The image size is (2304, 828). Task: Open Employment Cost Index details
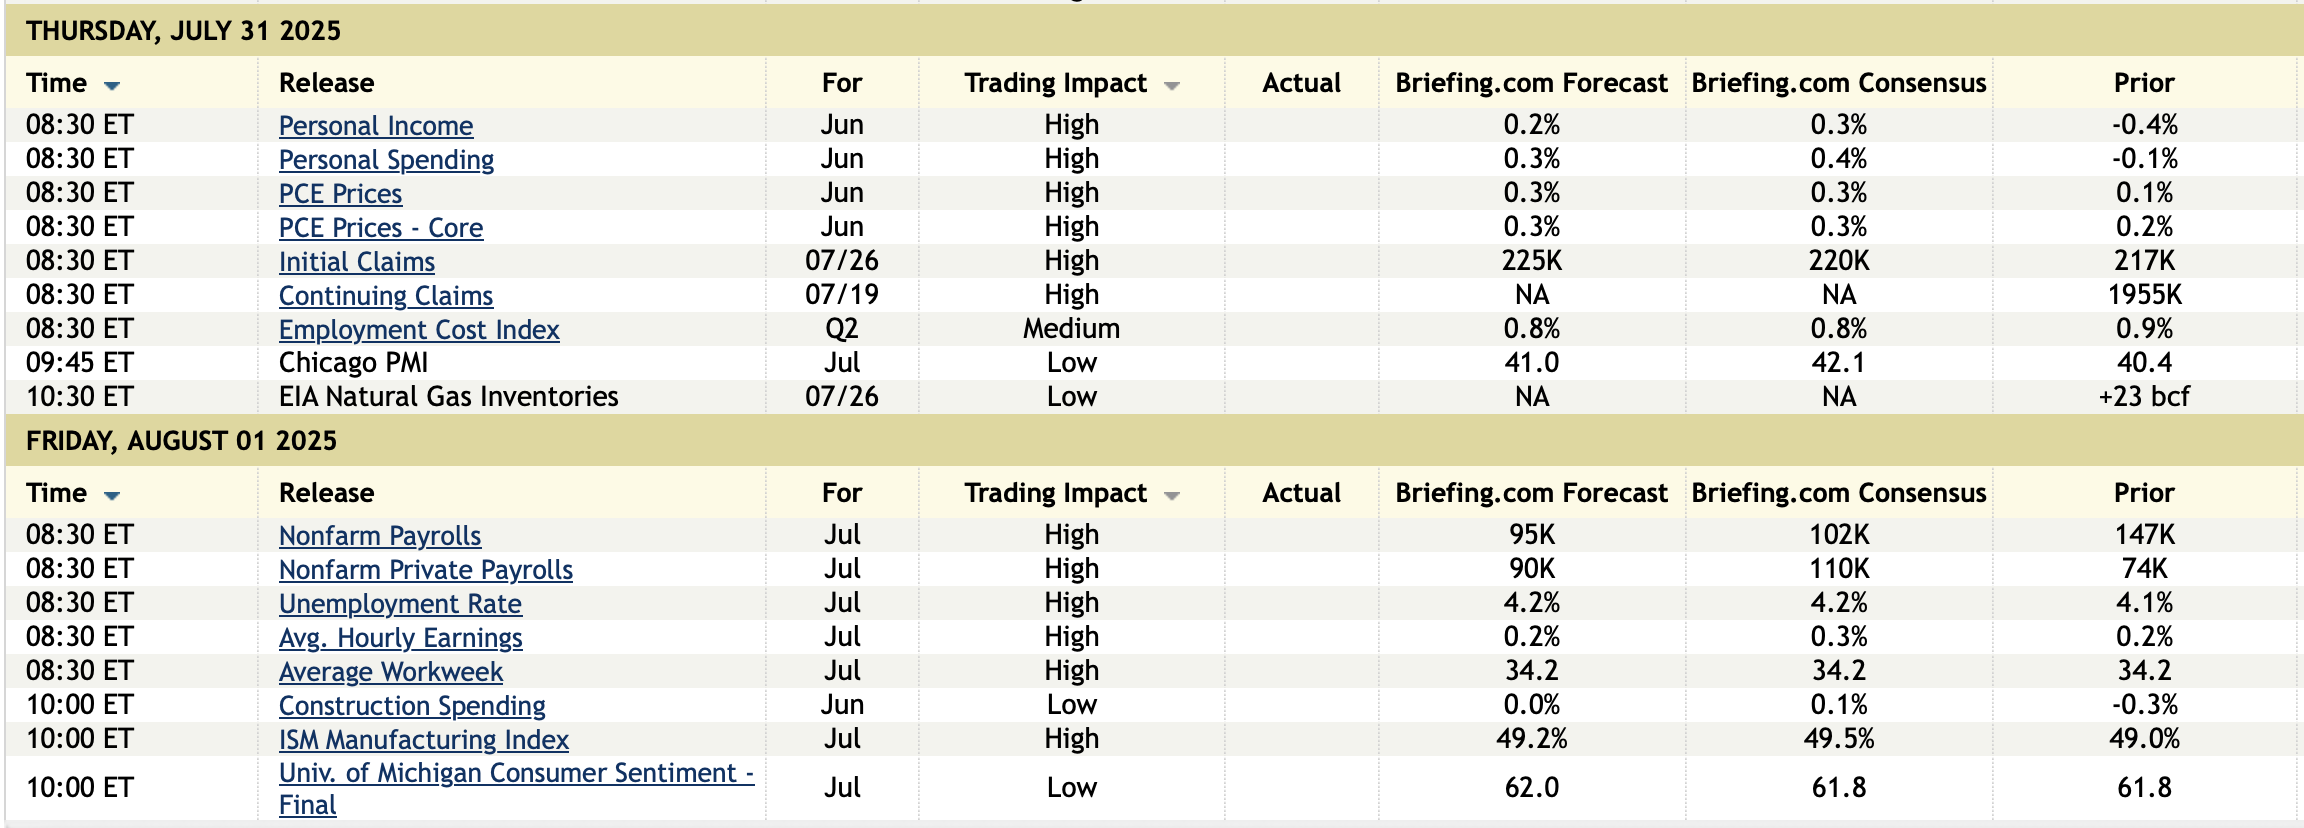pos(418,330)
